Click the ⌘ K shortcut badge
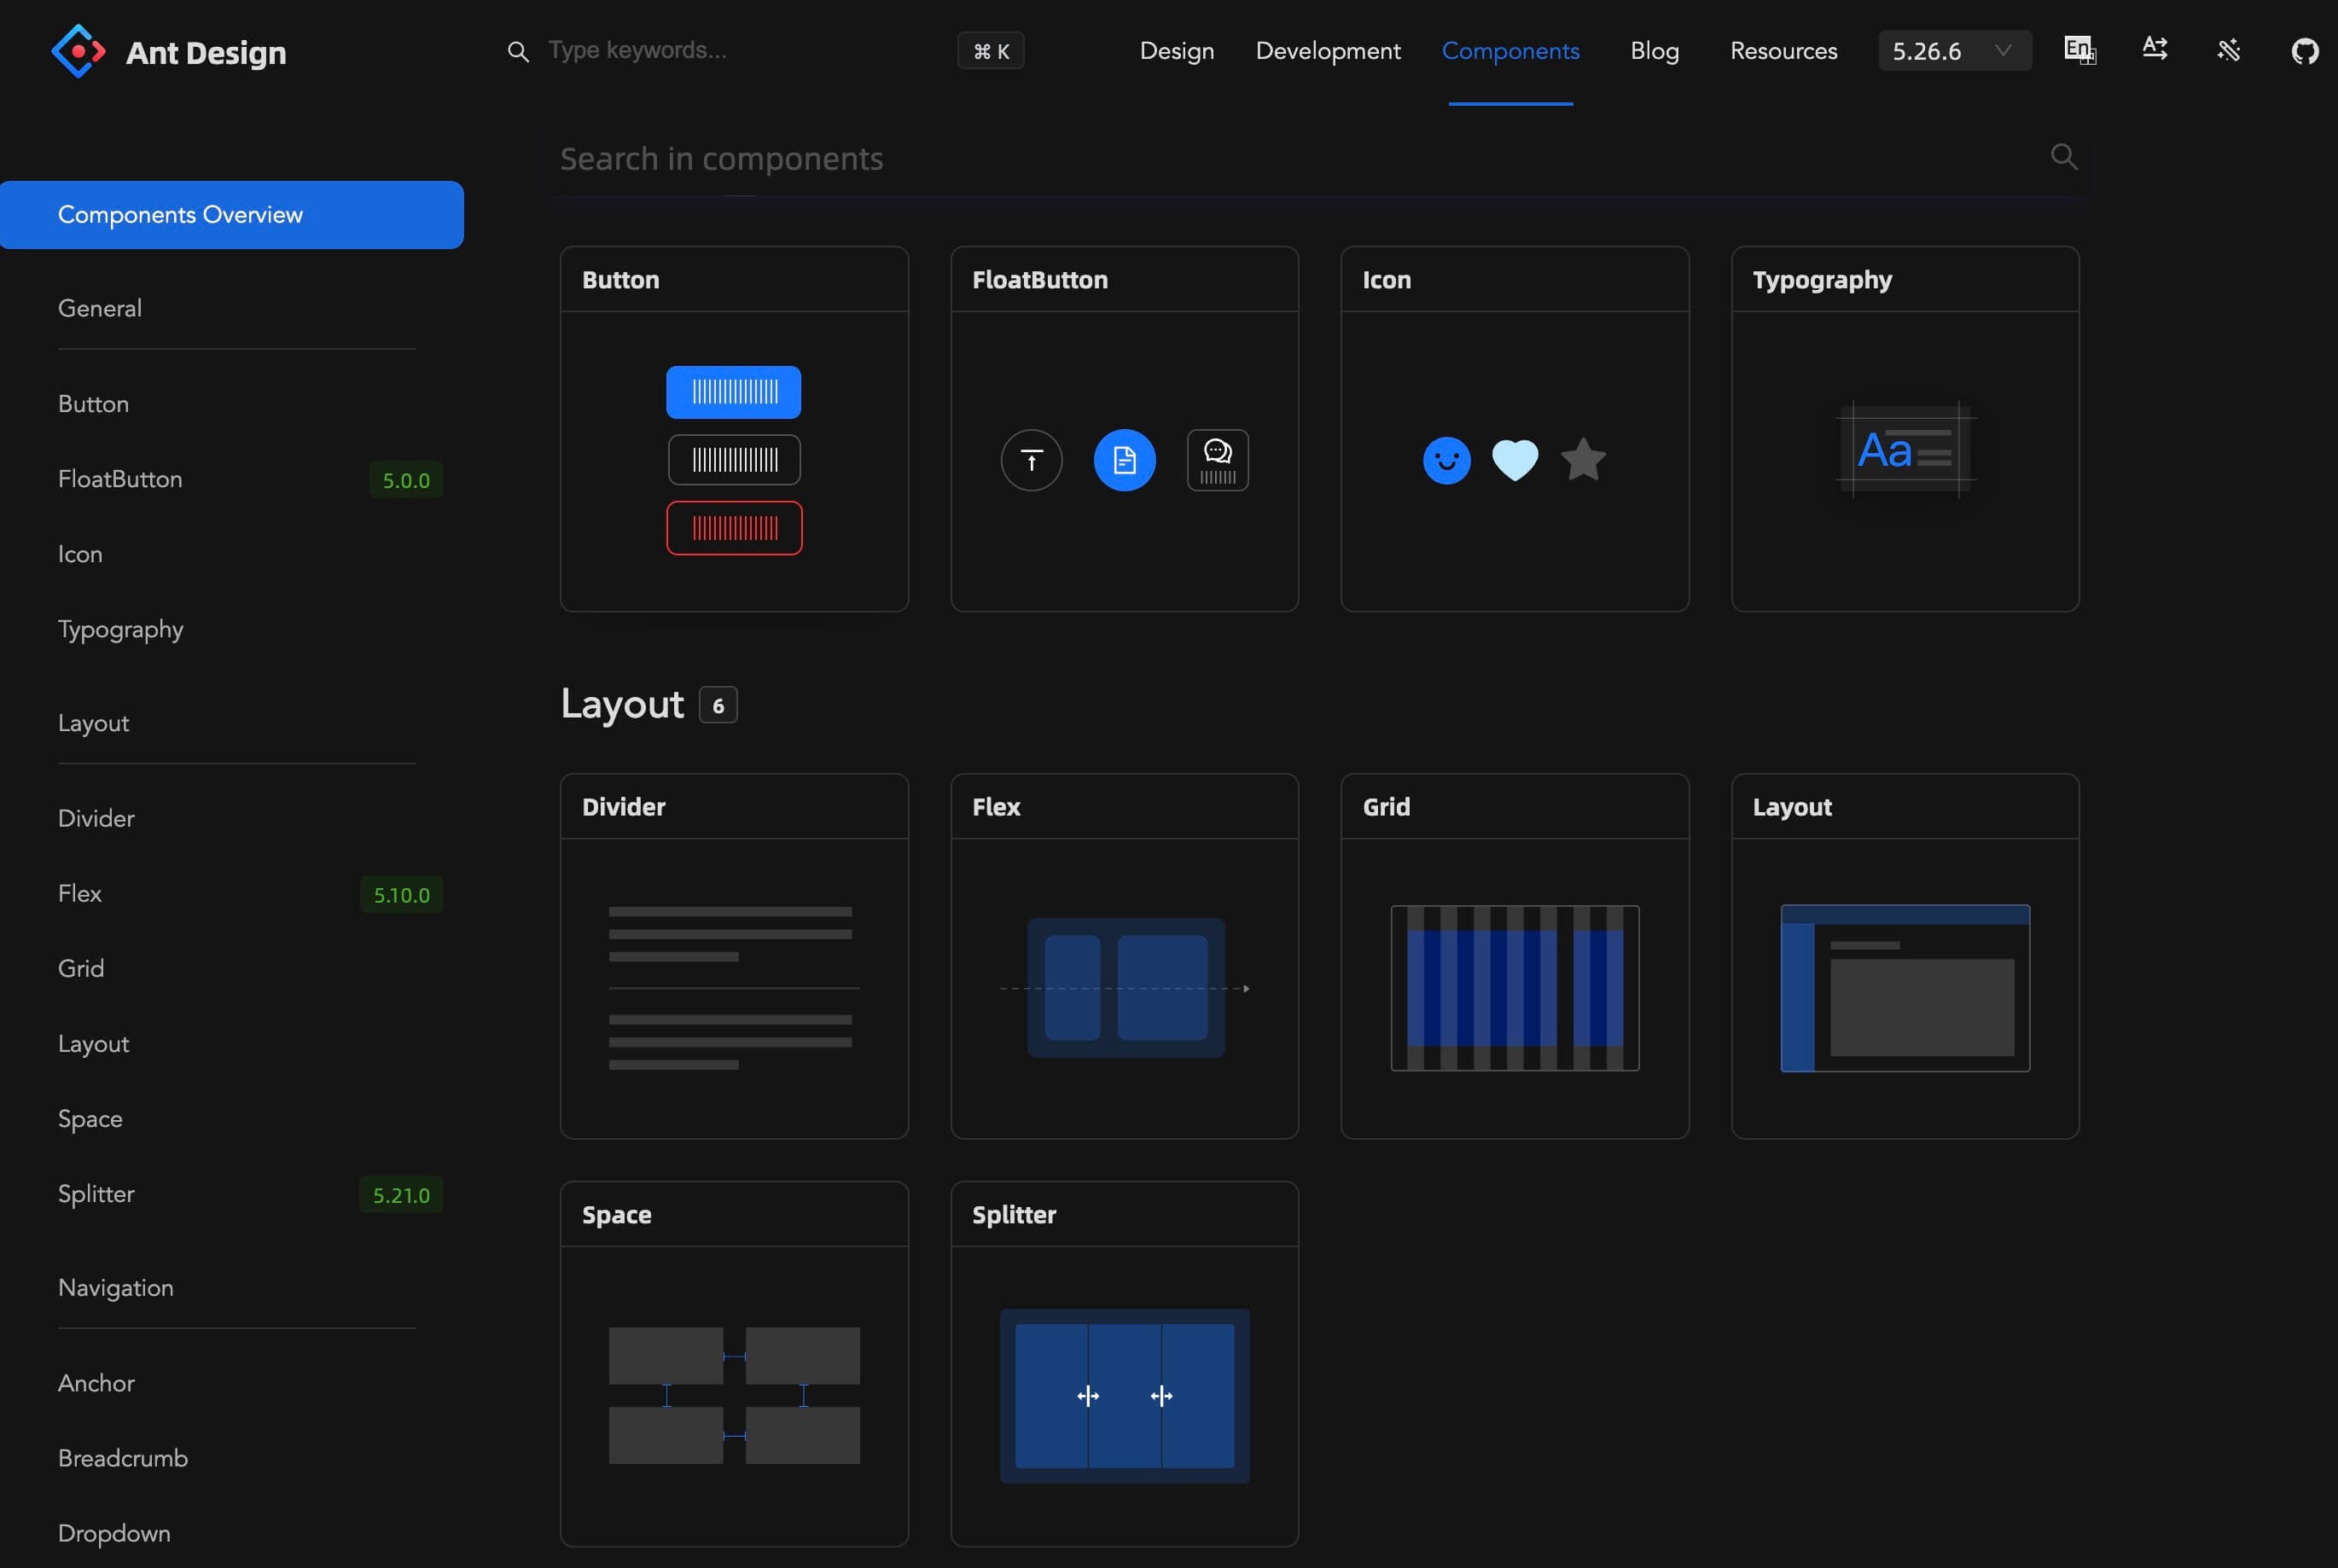 coord(990,51)
